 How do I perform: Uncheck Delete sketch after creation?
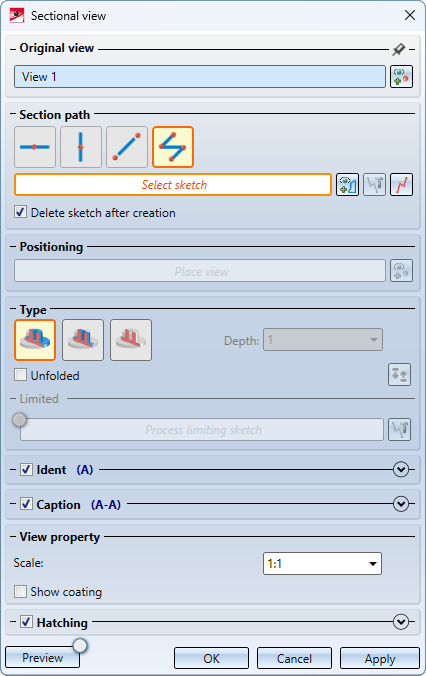coord(20,212)
